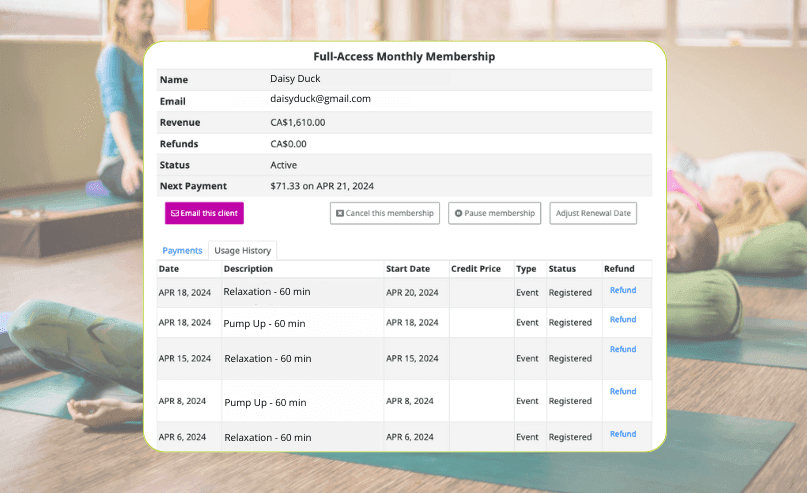The width and height of the screenshot is (807, 493).
Task: Click the daisyduck@gmail.com email address
Action: tap(320, 99)
